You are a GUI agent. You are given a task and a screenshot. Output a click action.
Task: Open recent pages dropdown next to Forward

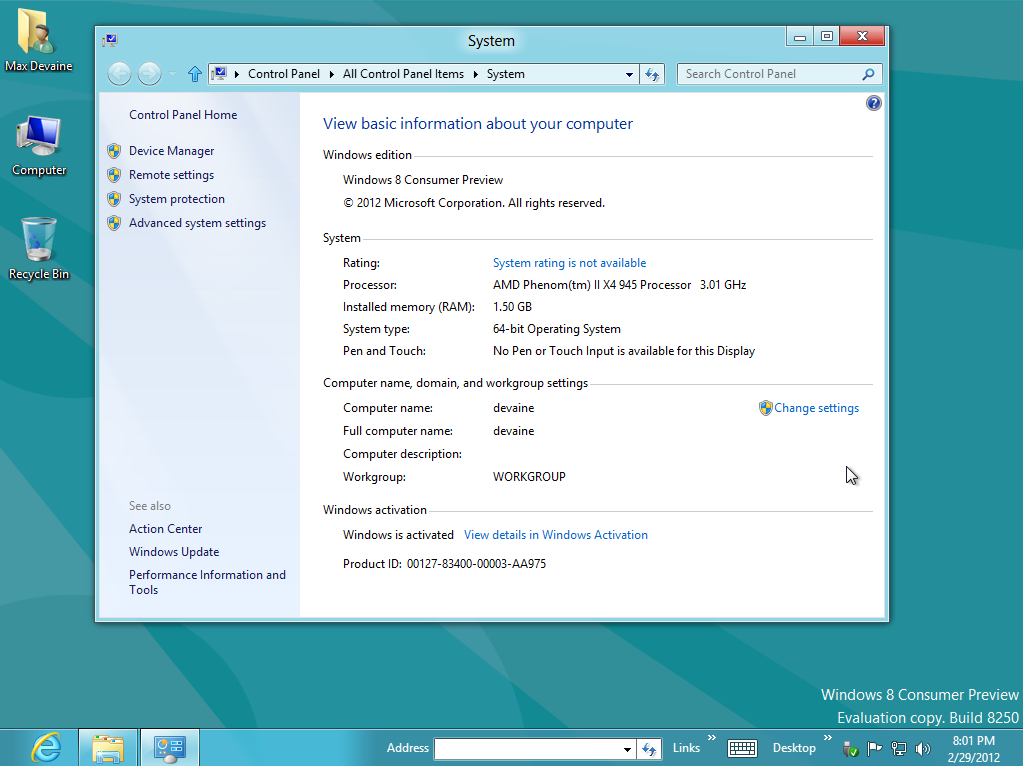[x=172, y=74]
